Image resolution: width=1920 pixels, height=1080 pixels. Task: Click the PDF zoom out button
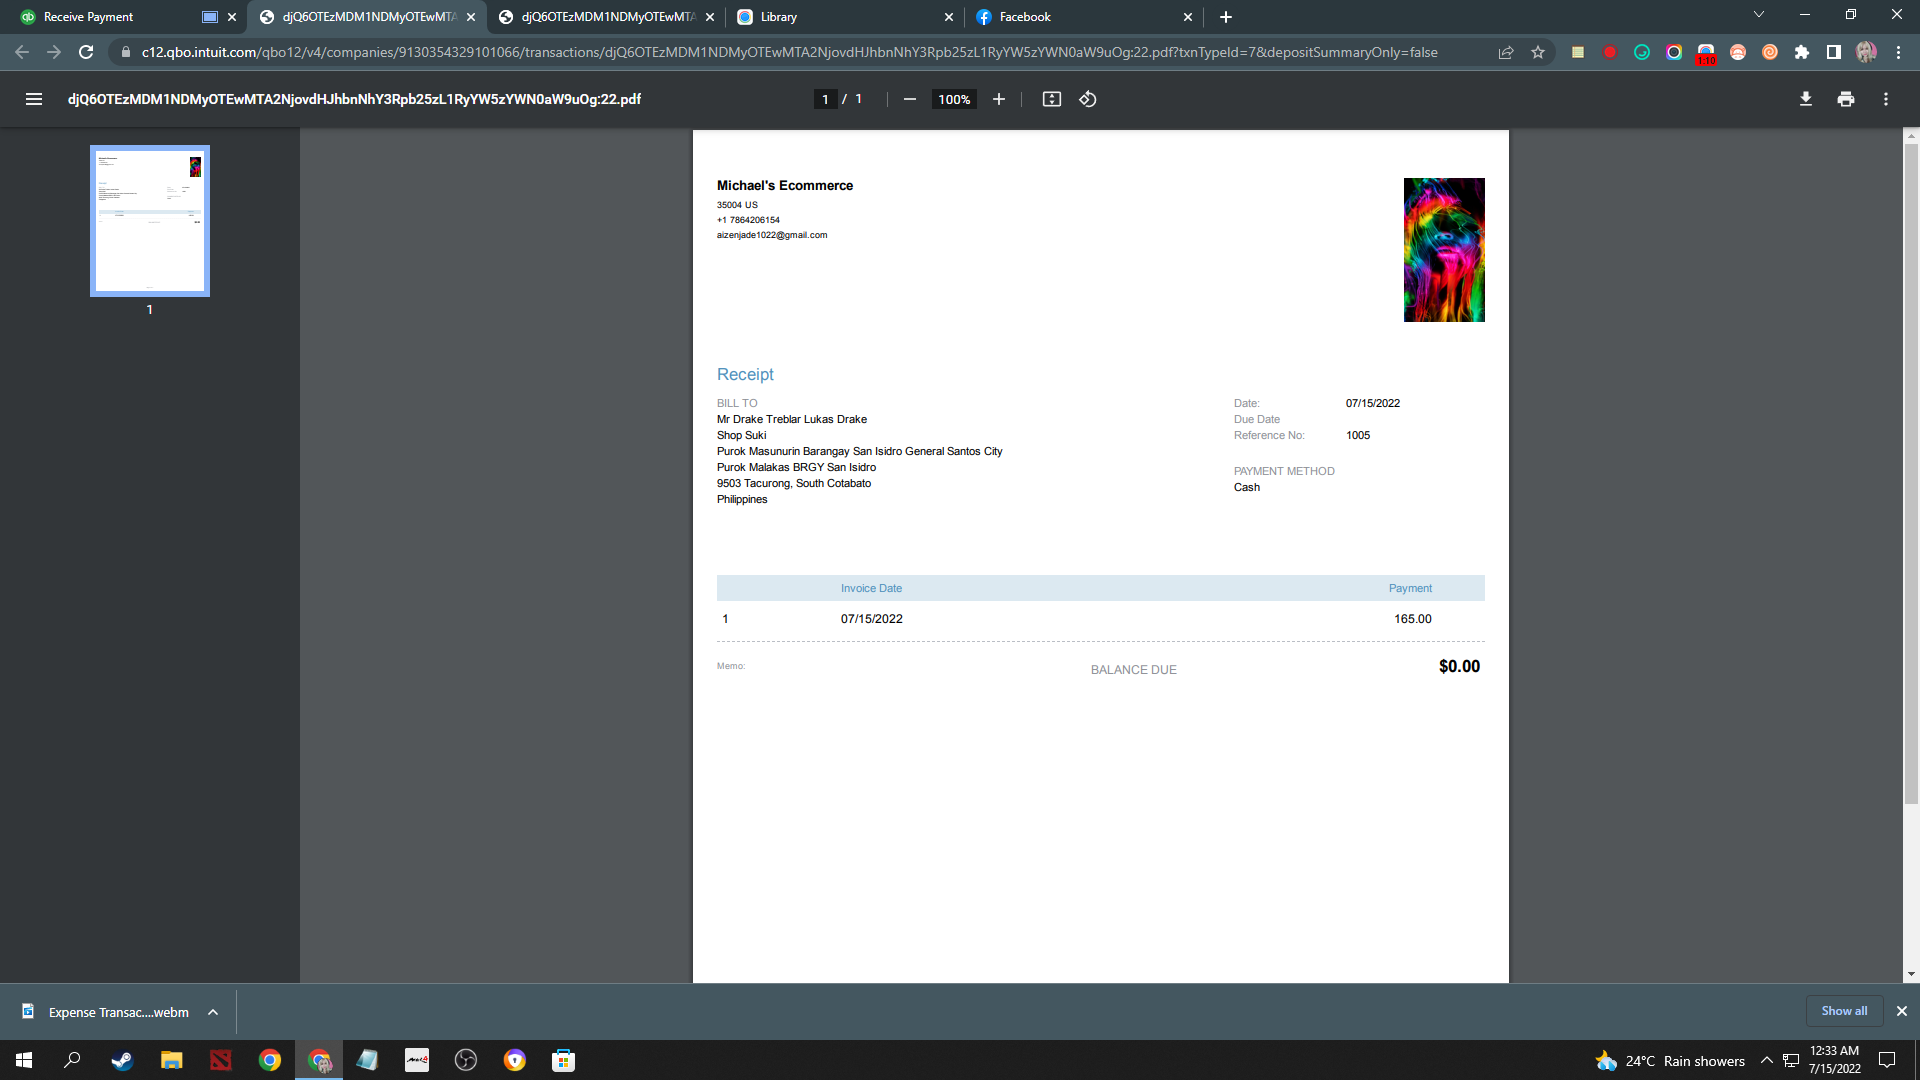click(x=909, y=99)
